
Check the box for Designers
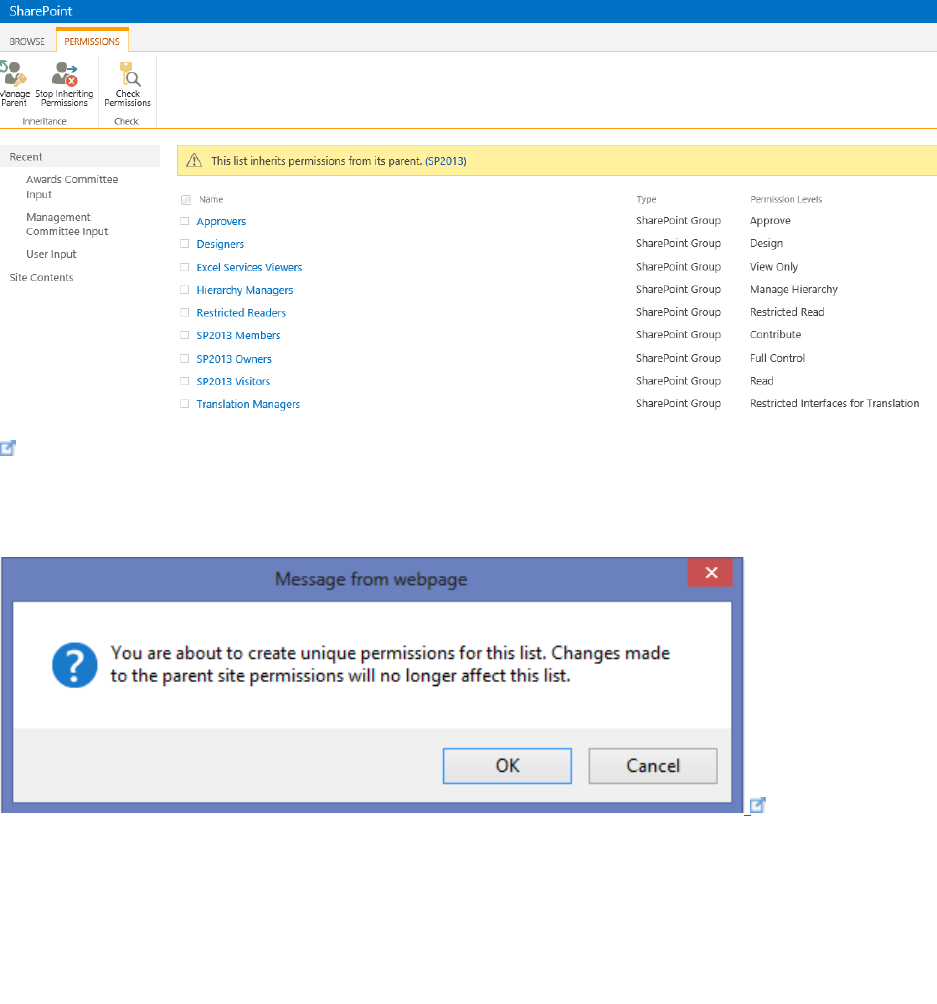(184, 243)
